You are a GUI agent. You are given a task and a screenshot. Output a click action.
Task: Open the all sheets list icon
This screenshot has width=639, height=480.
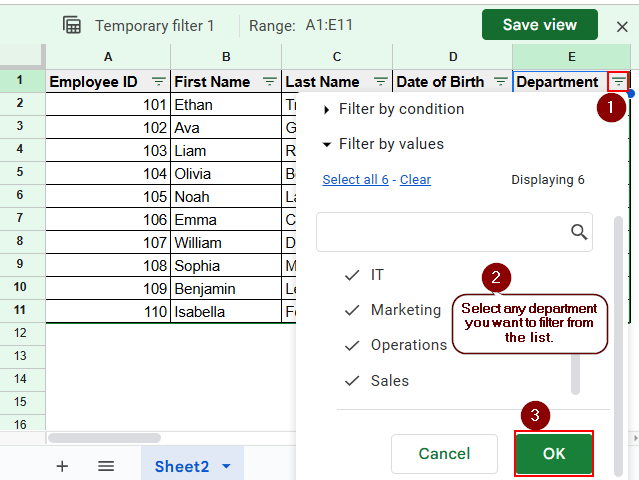(106, 466)
